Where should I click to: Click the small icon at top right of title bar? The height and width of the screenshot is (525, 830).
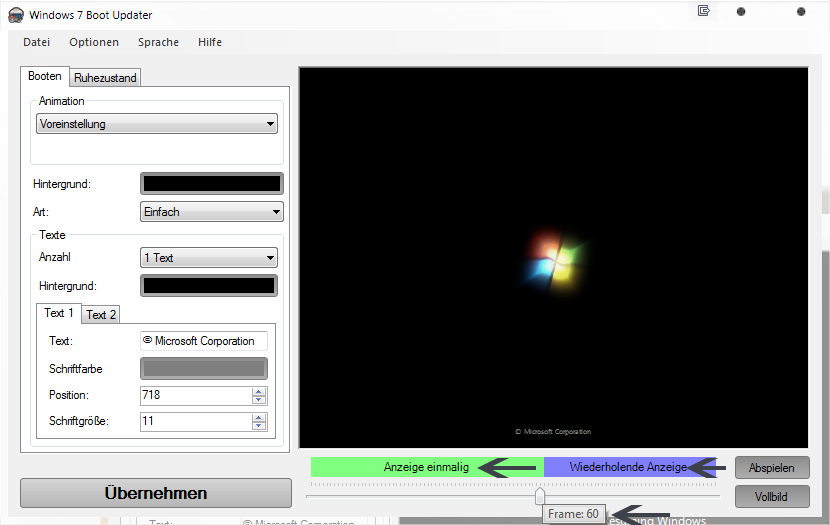pos(704,12)
